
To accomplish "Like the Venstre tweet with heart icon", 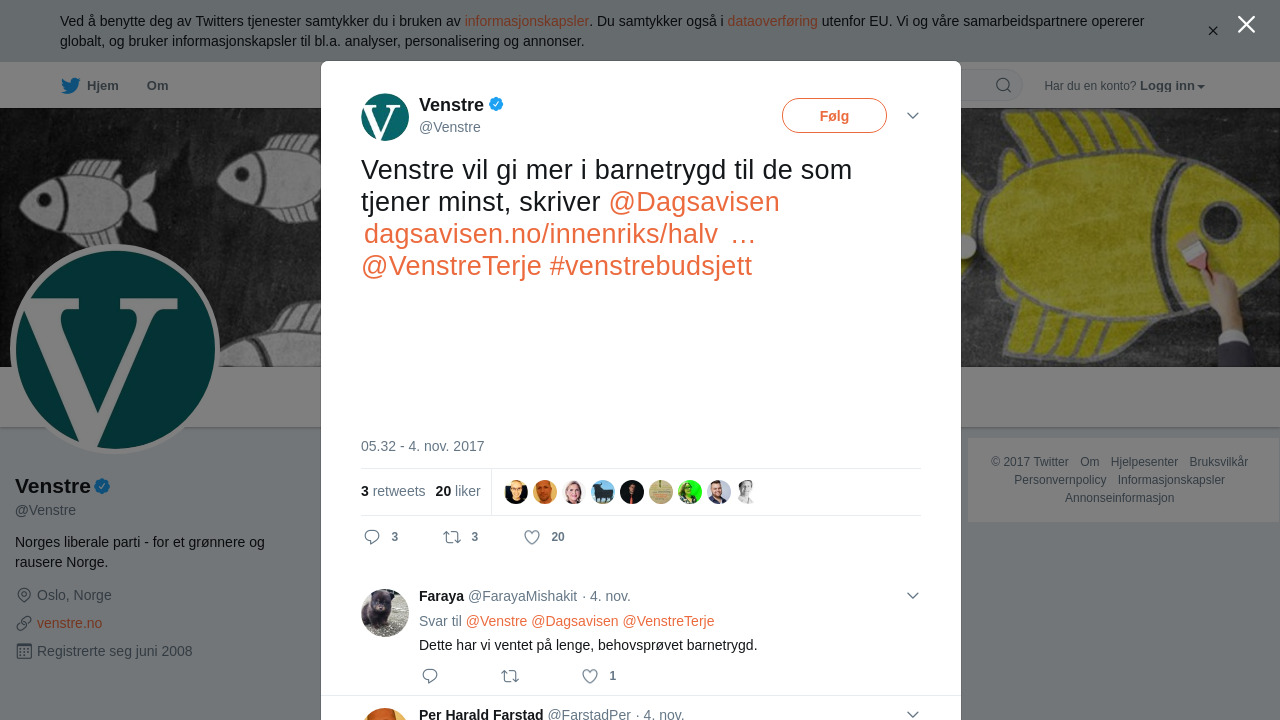I will click(x=532, y=537).
